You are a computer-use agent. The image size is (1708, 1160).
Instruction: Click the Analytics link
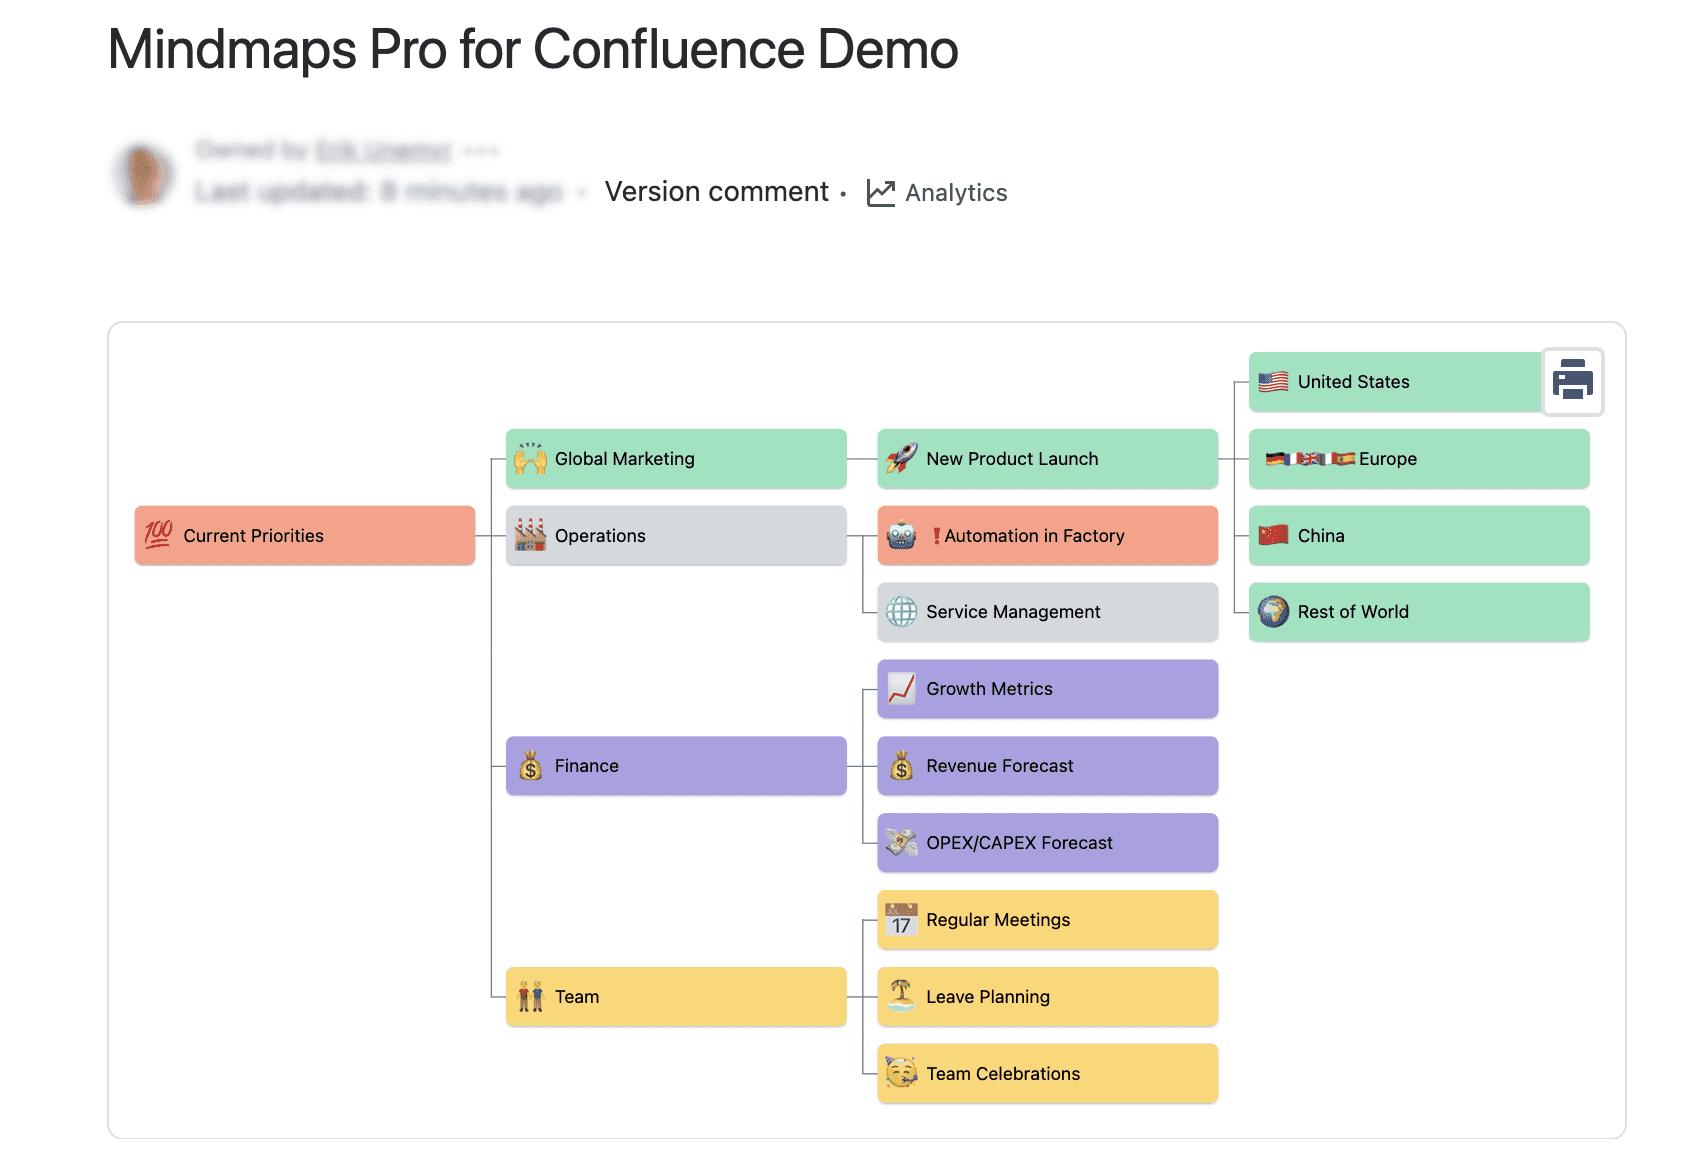point(956,193)
